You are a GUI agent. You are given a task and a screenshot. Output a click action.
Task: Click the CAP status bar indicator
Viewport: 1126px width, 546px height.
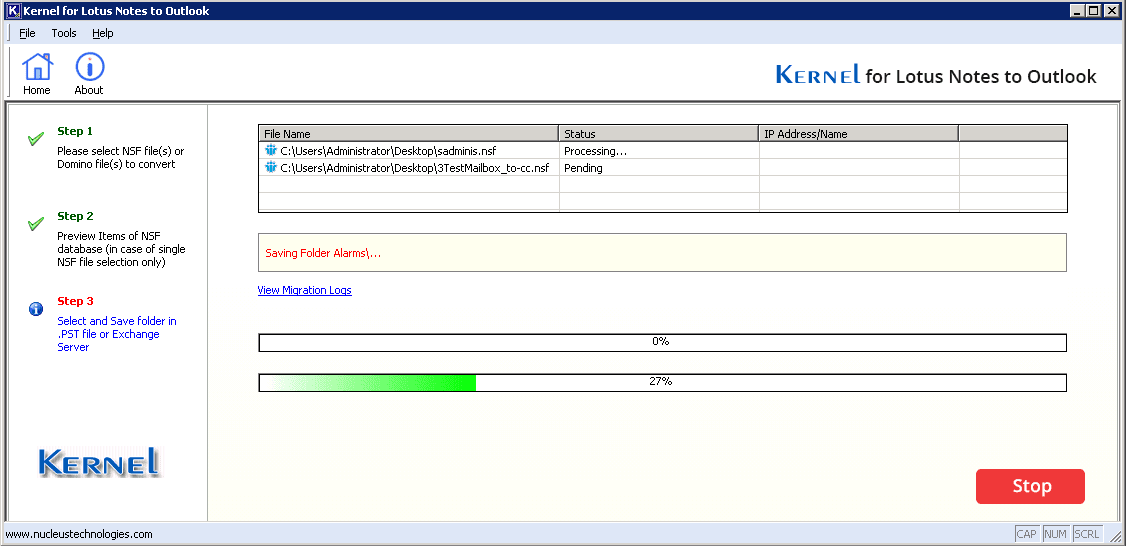tap(1027, 534)
